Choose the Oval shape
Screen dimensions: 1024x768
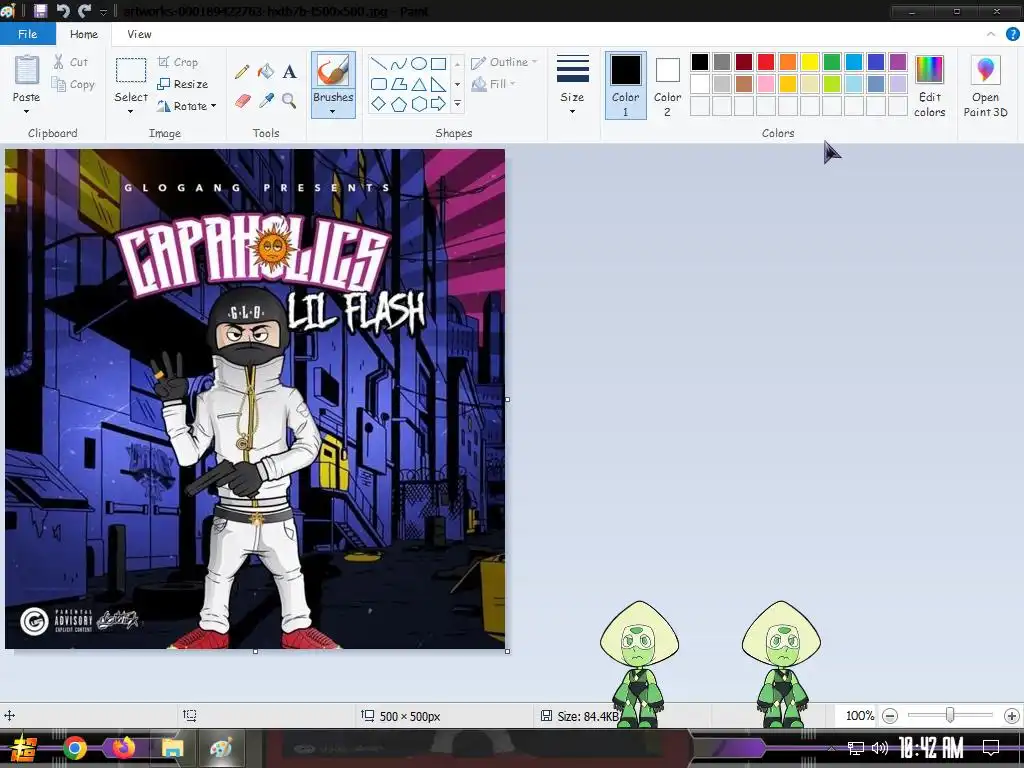(419, 63)
